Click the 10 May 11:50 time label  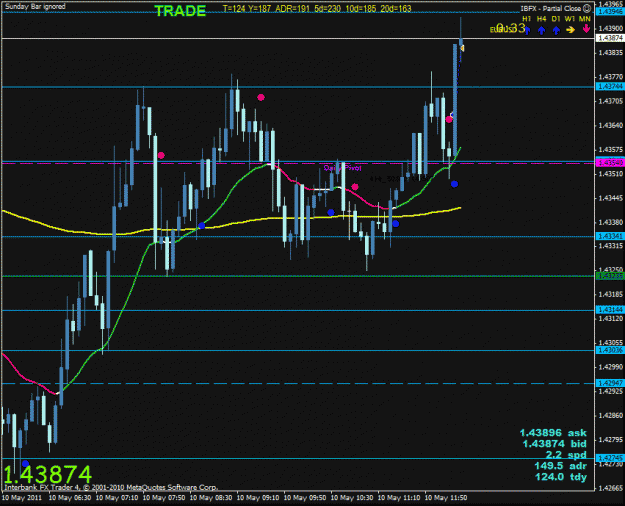tap(446, 498)
